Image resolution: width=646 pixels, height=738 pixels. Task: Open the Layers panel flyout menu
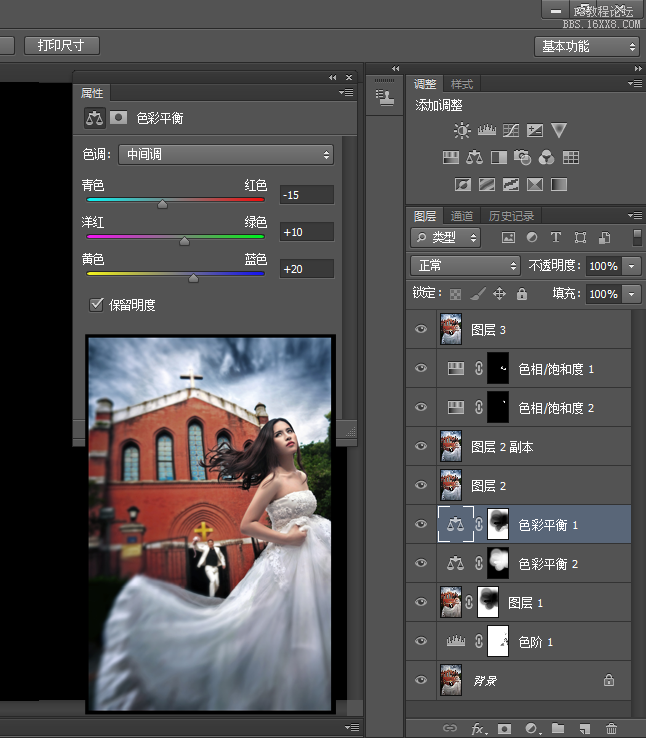[635, 216]
